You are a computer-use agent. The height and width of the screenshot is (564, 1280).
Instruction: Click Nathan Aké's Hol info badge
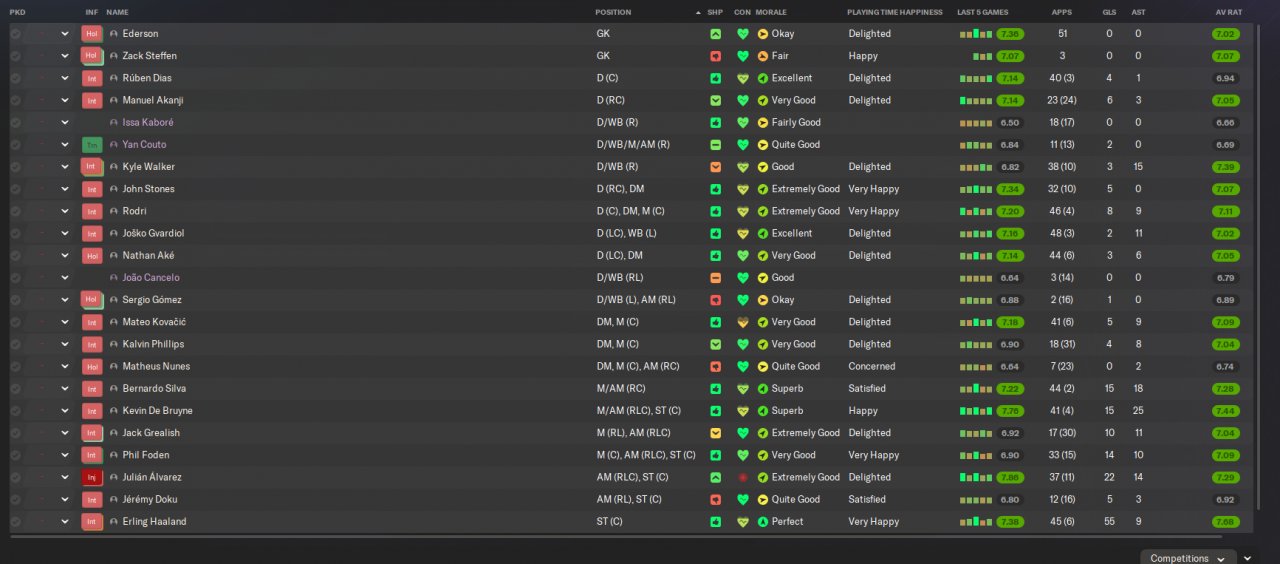(92, 255)
